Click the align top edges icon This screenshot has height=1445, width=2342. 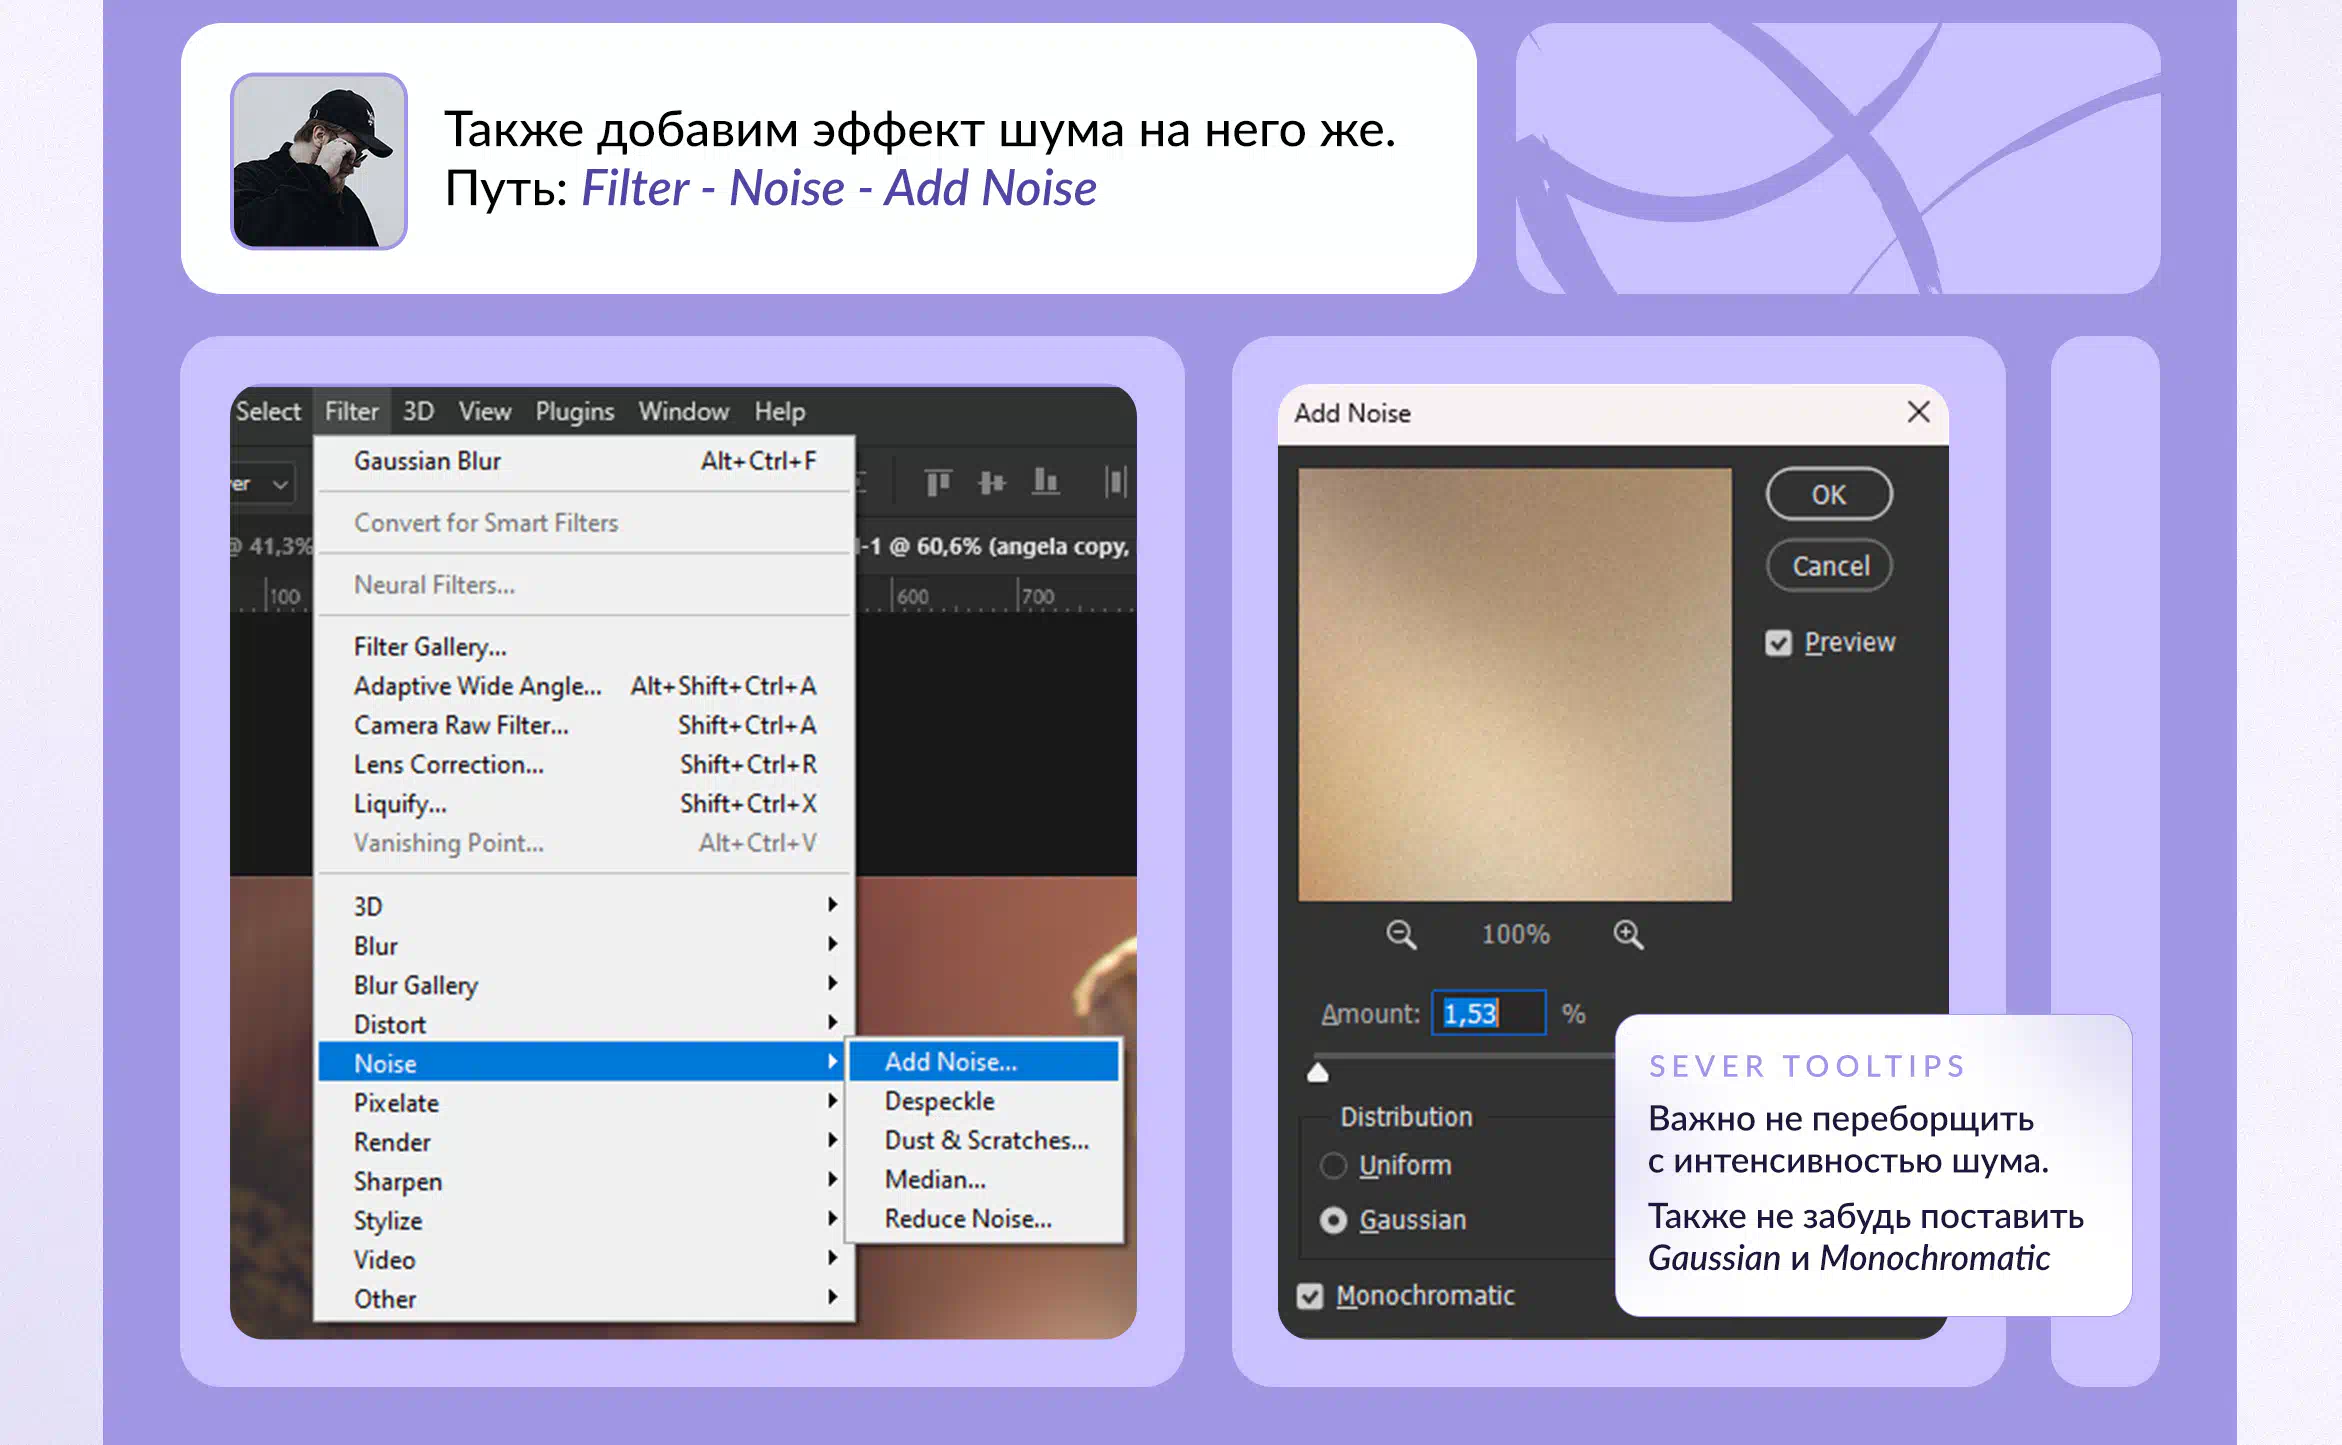tap(937, 483)
